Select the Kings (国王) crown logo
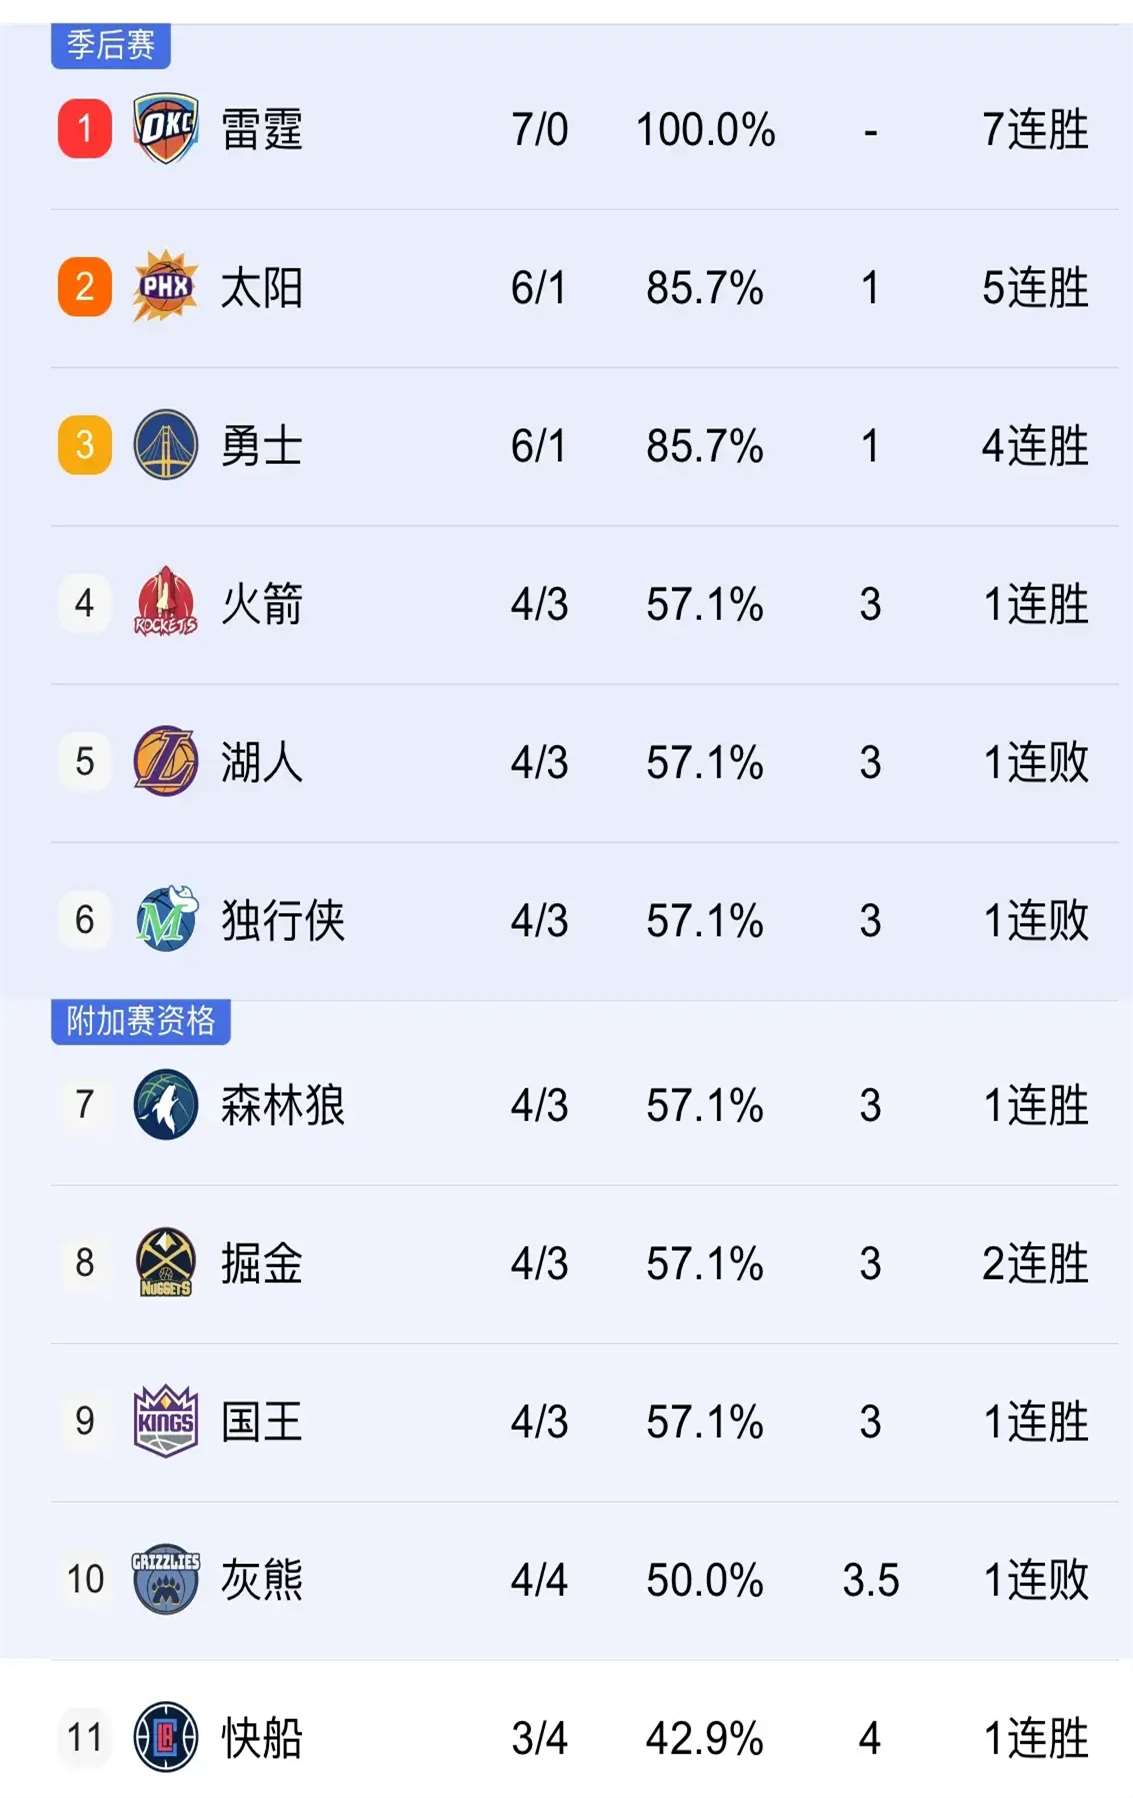Image resolution: width=1133 pixels, height=1798 pixels. click(x=166, y=1421)
